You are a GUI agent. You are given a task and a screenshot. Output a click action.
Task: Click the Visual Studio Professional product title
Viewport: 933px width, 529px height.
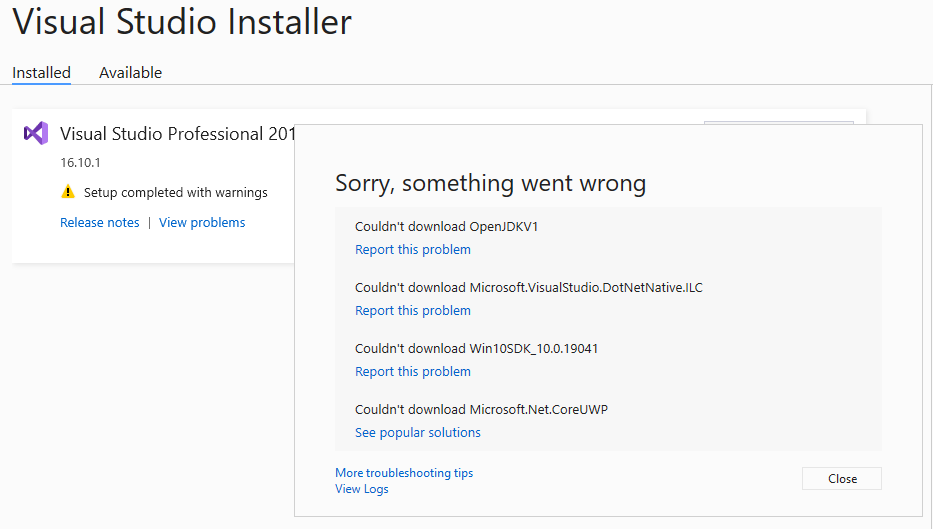[x=177, y=134]
